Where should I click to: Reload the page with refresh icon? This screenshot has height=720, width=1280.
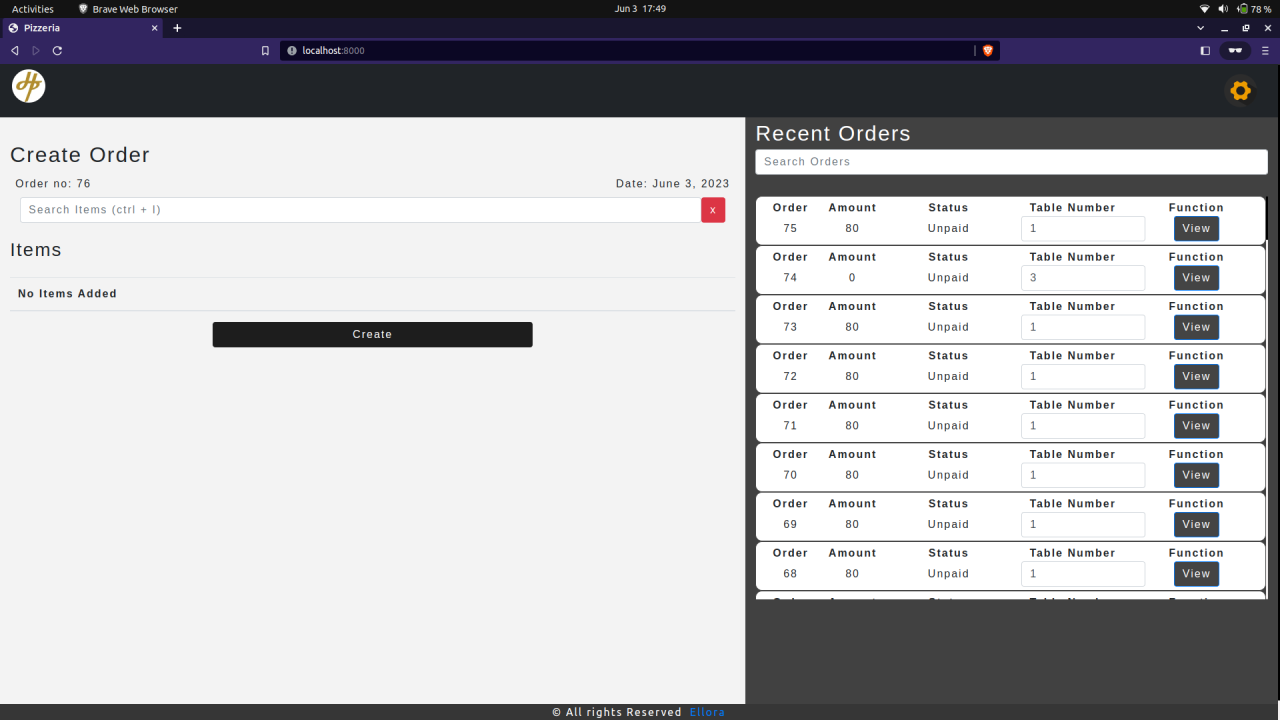[x=57, y=50]
